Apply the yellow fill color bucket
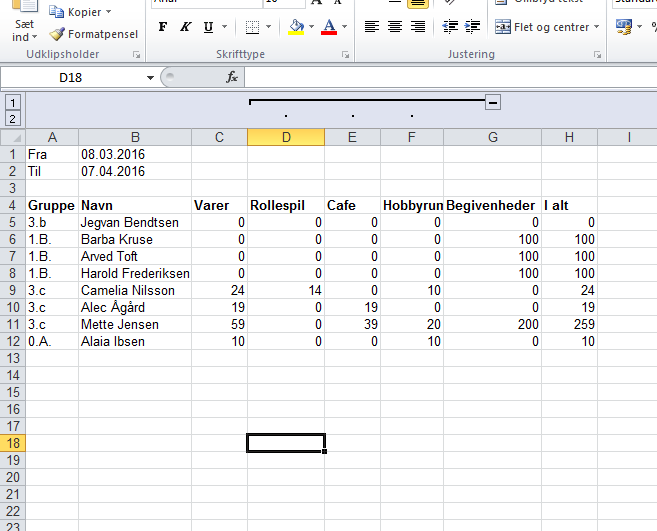 tap(296, 27)
